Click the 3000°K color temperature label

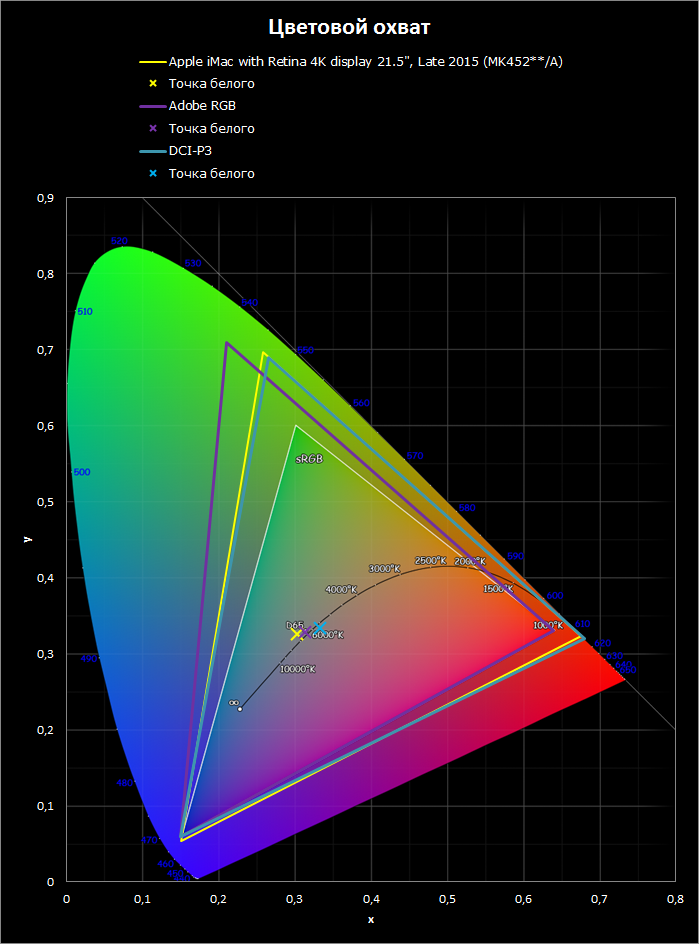[384, 568]
